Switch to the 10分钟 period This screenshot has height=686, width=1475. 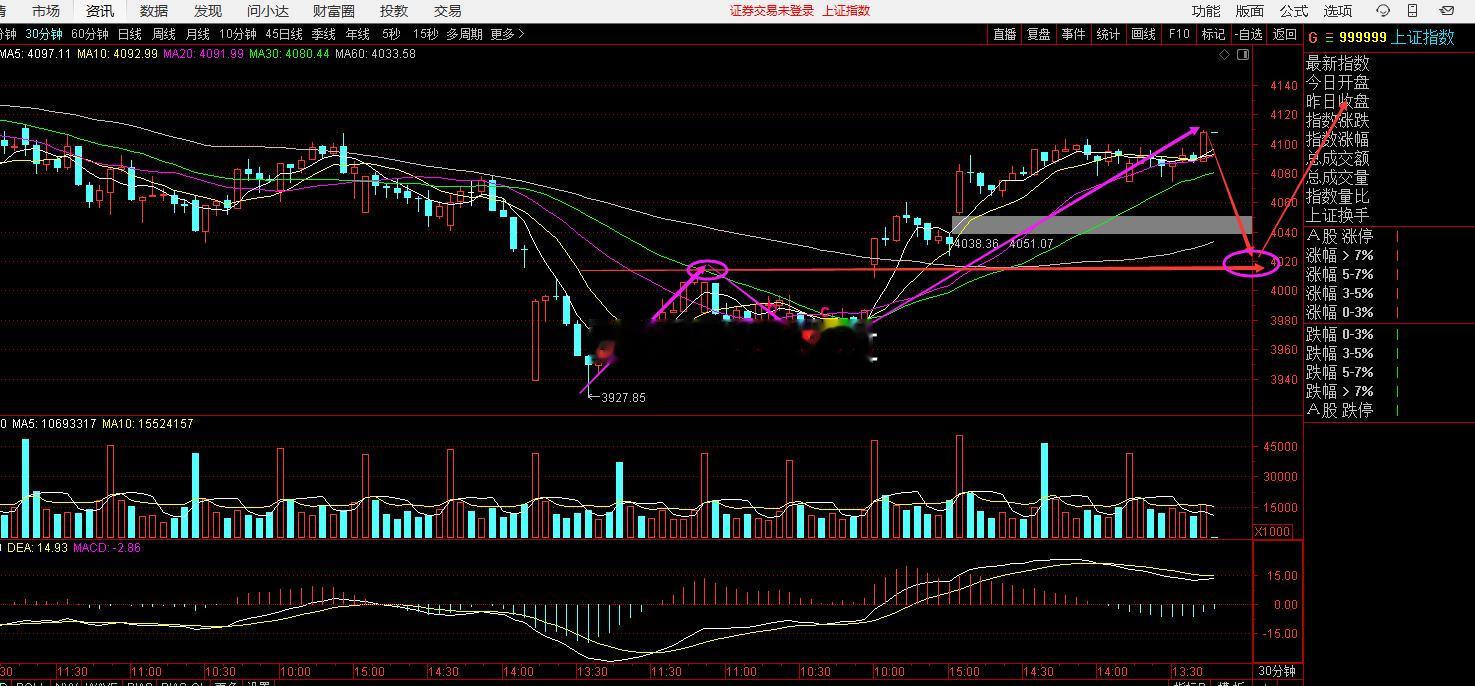tap(238, 34)
